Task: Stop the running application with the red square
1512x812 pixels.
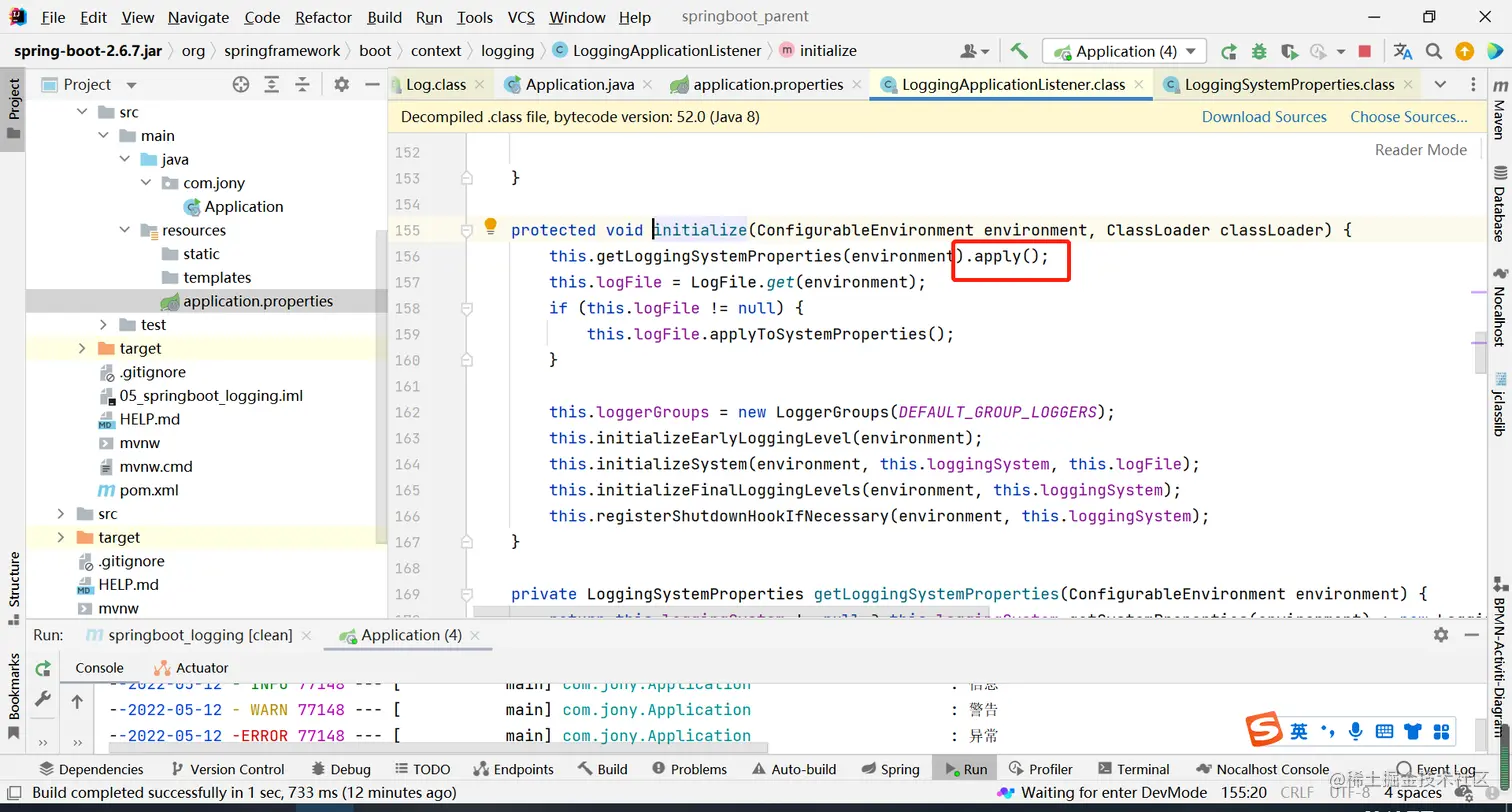Action: coord(1365,51)
